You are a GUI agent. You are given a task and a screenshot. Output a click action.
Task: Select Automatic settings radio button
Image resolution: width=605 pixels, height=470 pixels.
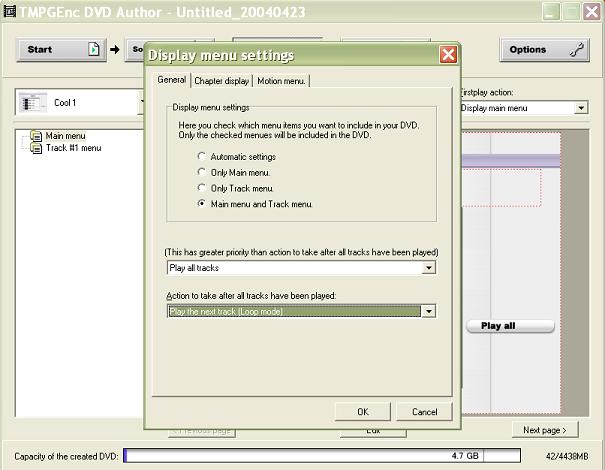pos(201,156)
